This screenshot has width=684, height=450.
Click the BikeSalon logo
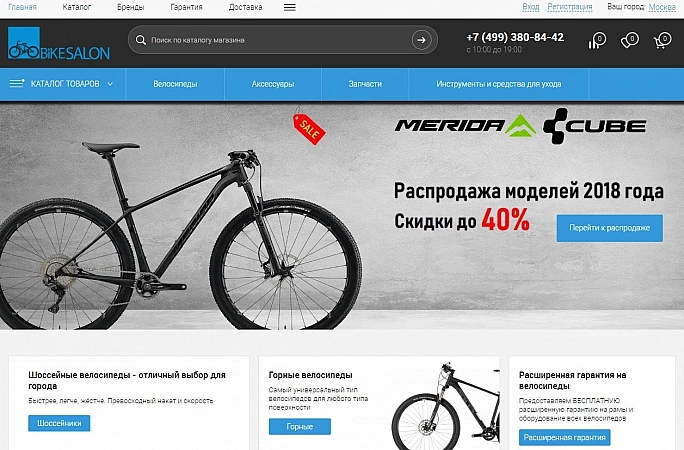pos(59,43)
